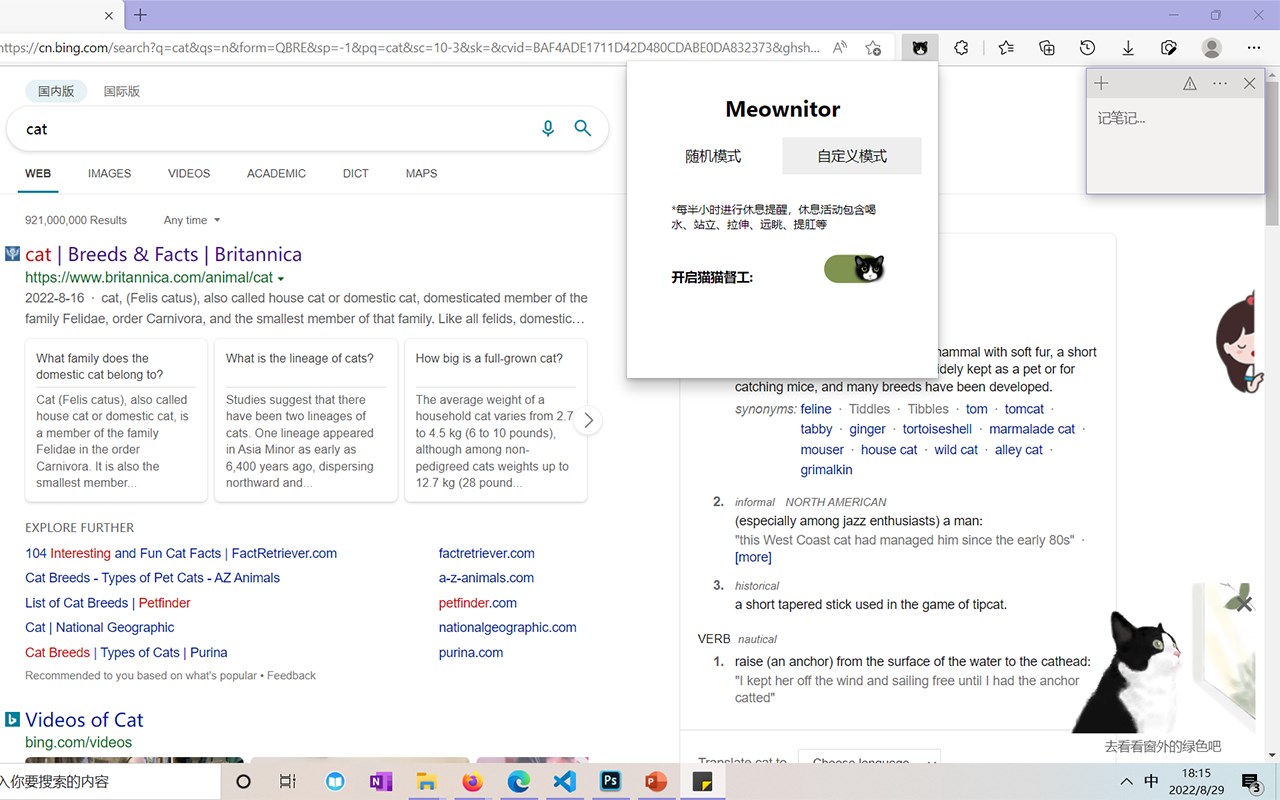Toggle the 开启猫猫督工 cat switch
This screenshot has width=1280, height=800.
(854, 269)
